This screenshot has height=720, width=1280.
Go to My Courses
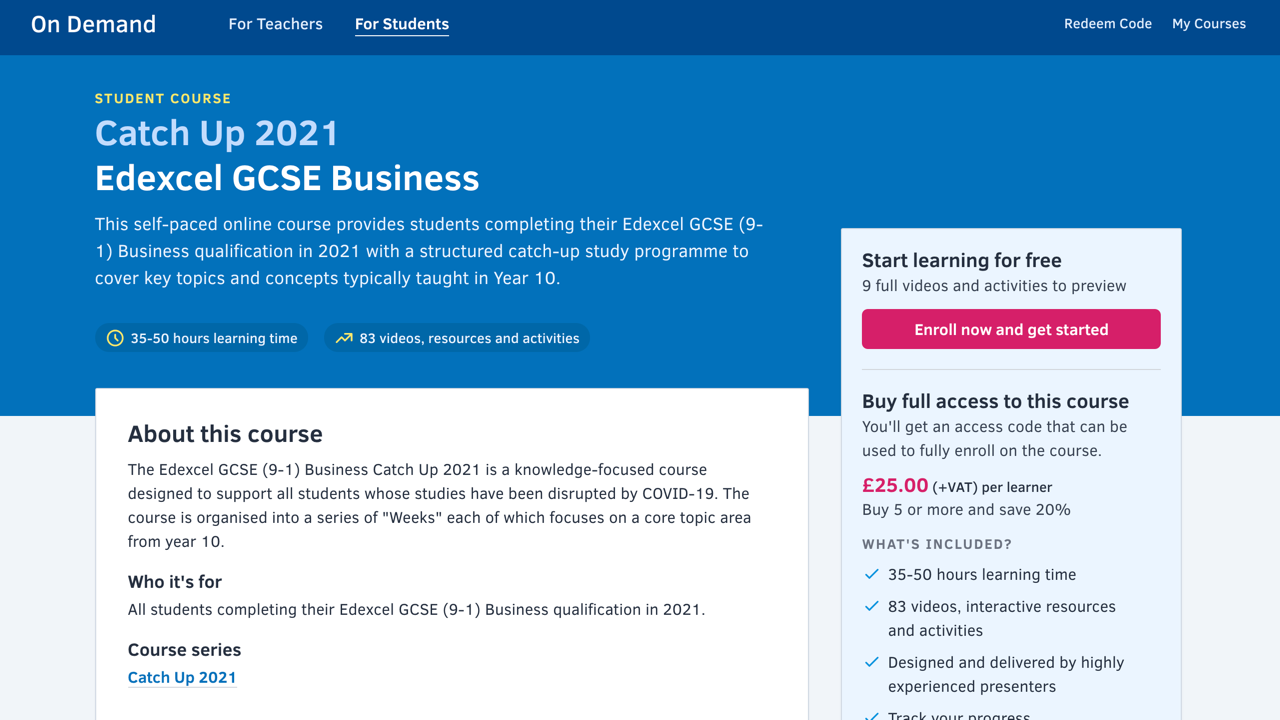click(1209, 24)
